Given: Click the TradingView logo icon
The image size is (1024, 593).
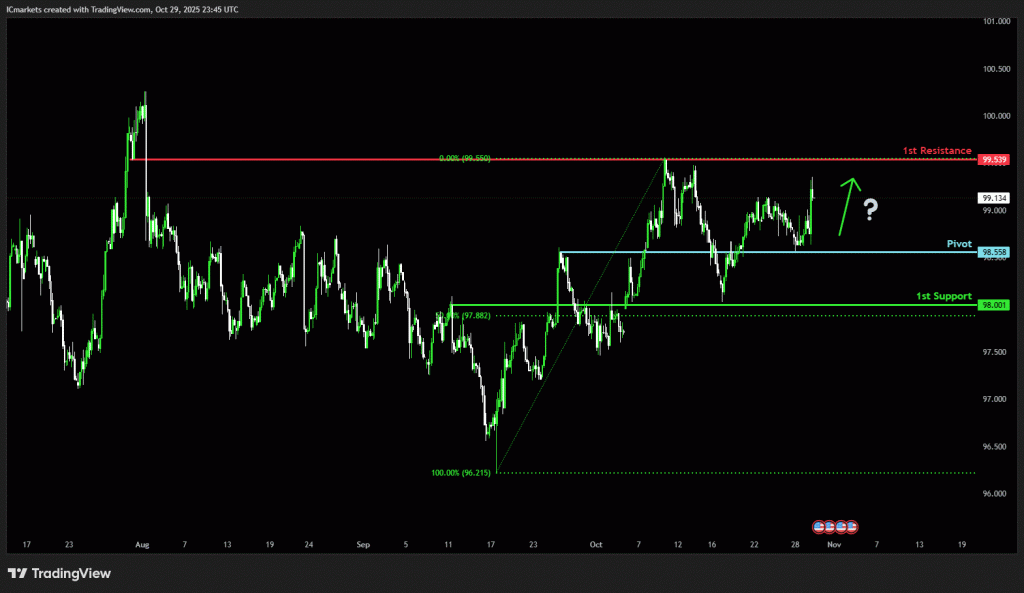Looking at the screenshot, I should [x=18, y=573].
